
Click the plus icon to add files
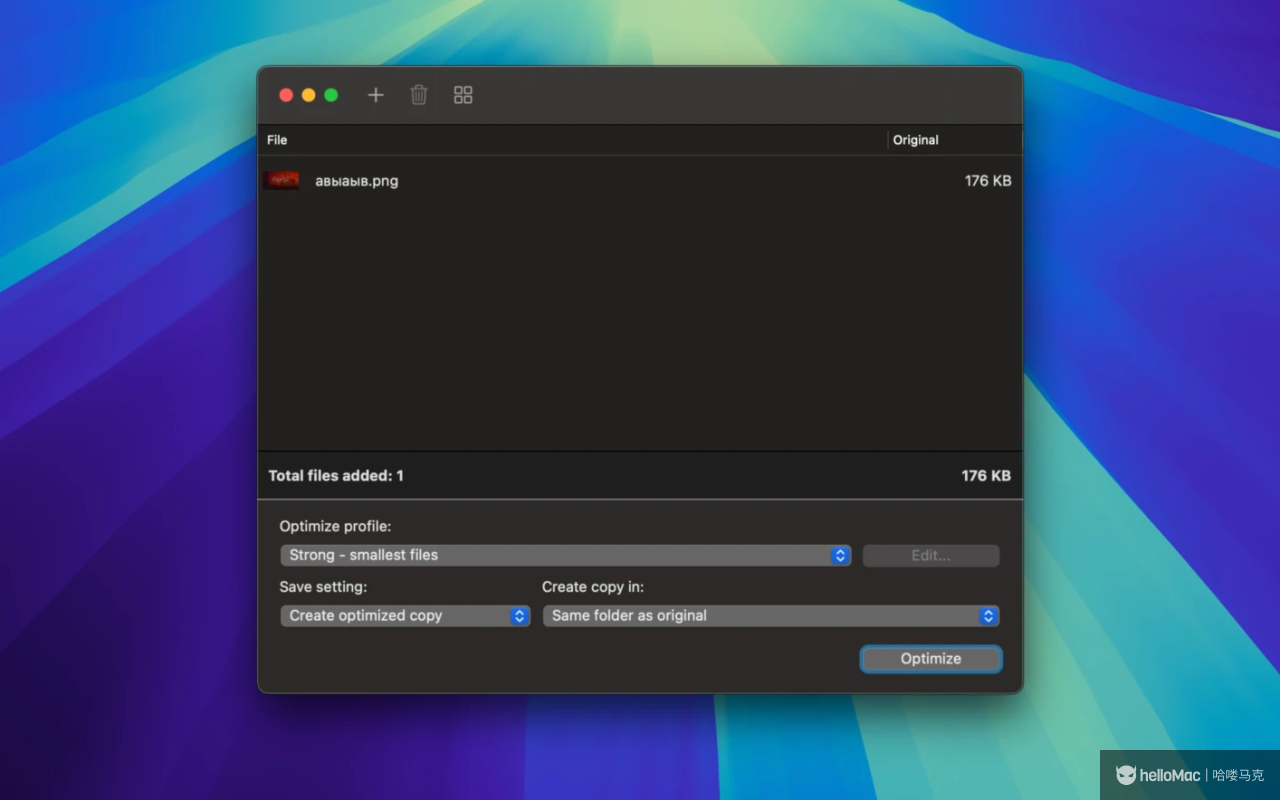(x=375, y=95)
